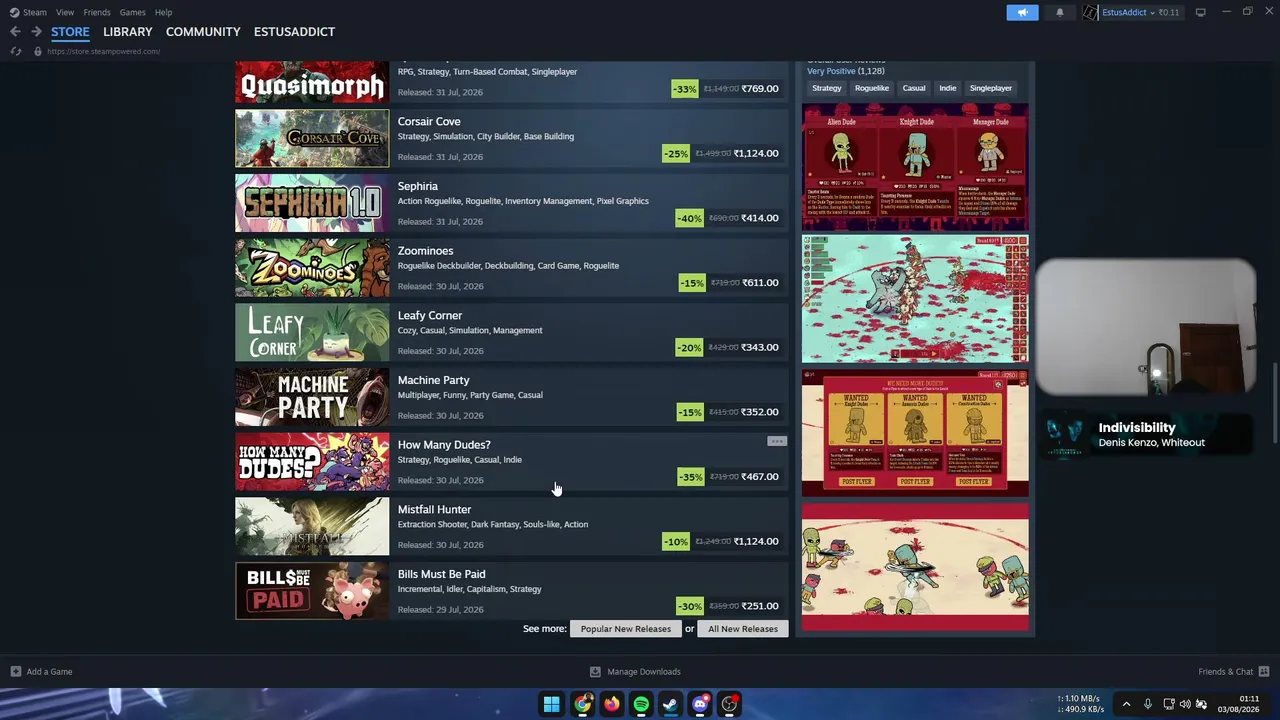Click the lock icon beside the URL
Viewport: 1280px width, 720px height.
[x=38, y=51]
